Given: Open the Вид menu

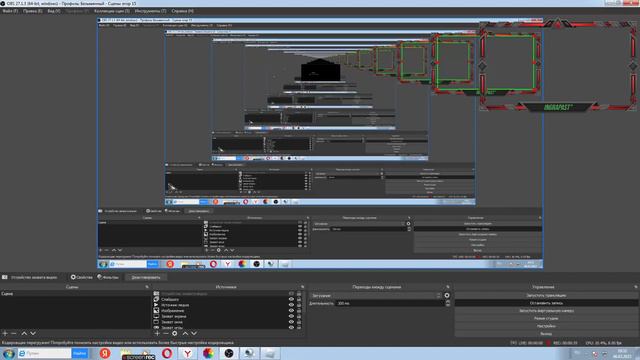Looking at the screenshot, I should pos(53,11).
